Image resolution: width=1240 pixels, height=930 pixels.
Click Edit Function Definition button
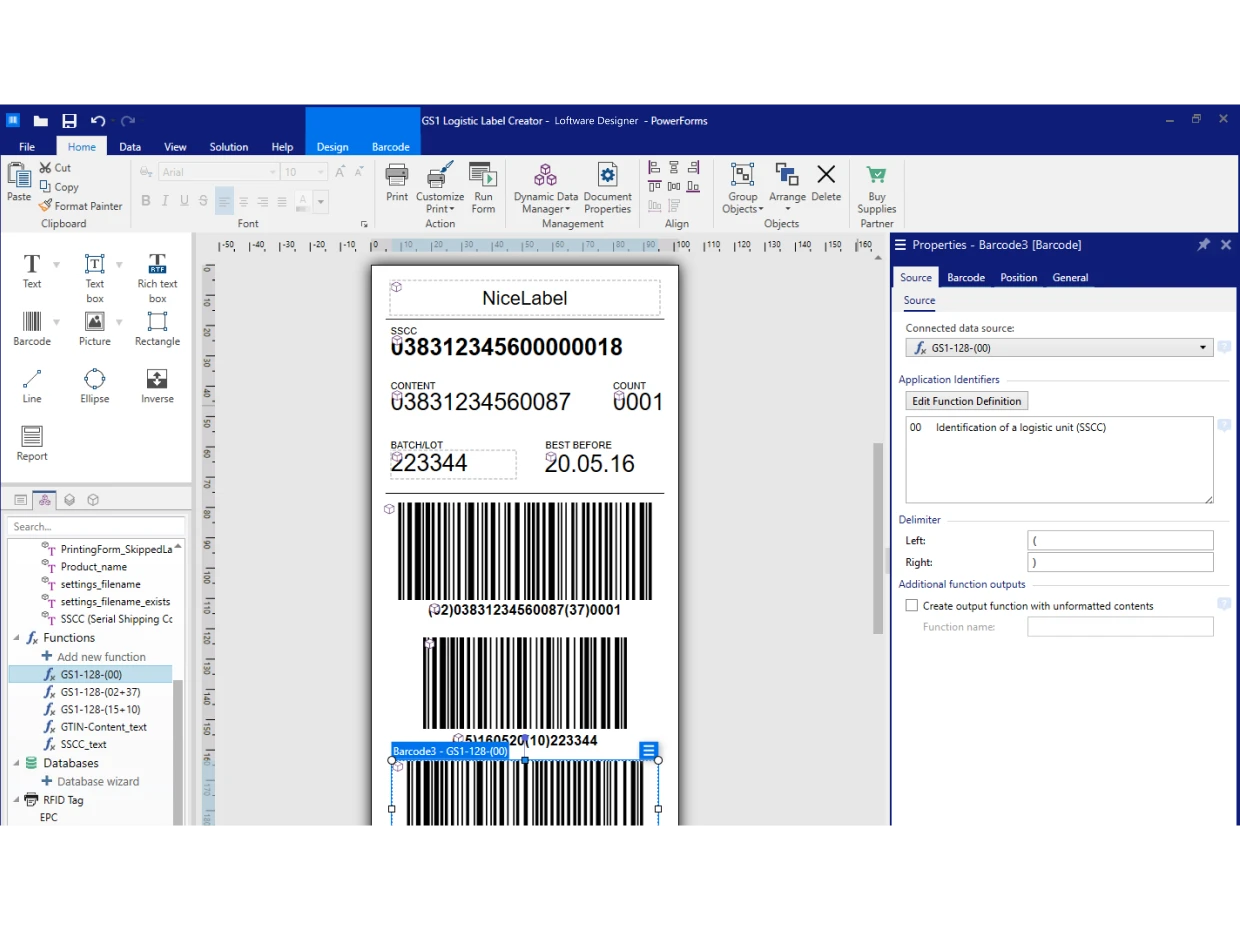tap(966, 401)
